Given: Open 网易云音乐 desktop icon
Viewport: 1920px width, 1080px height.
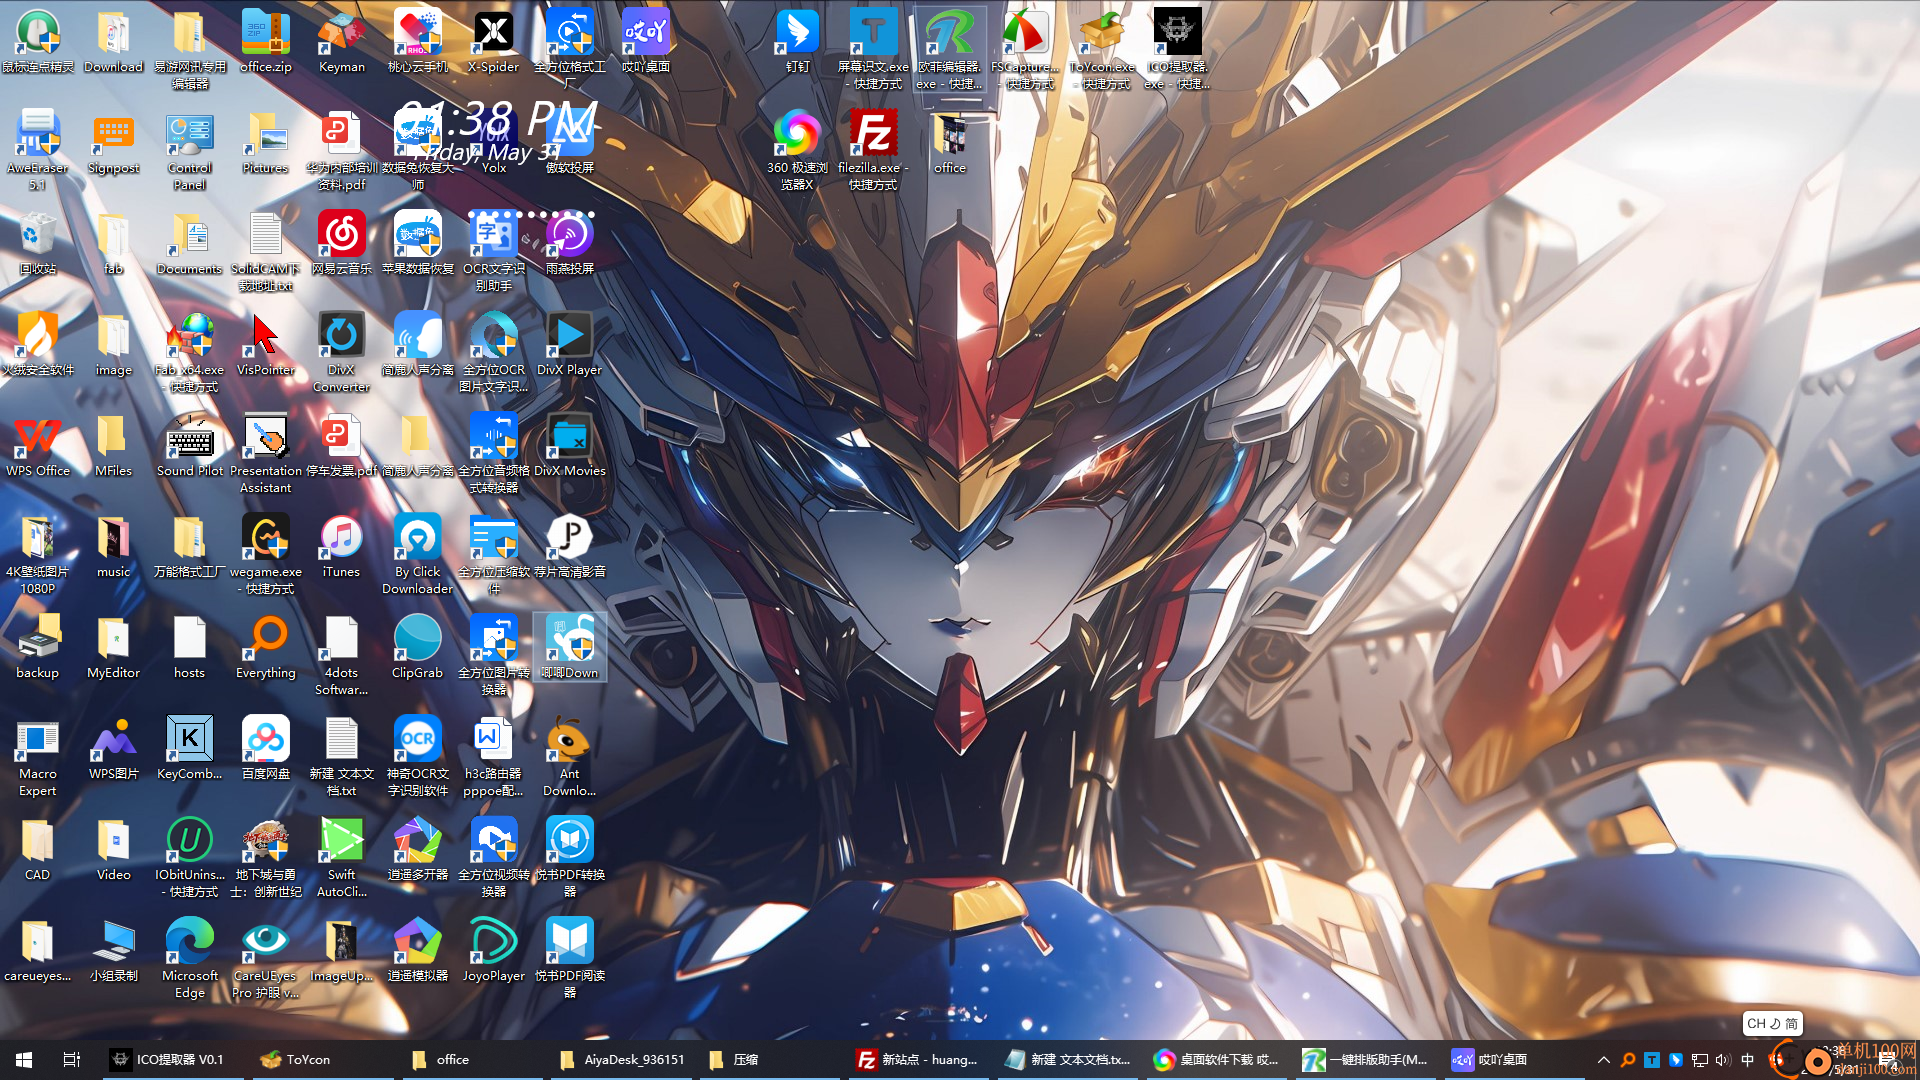Looking at the screenshot, I should 342,244.
